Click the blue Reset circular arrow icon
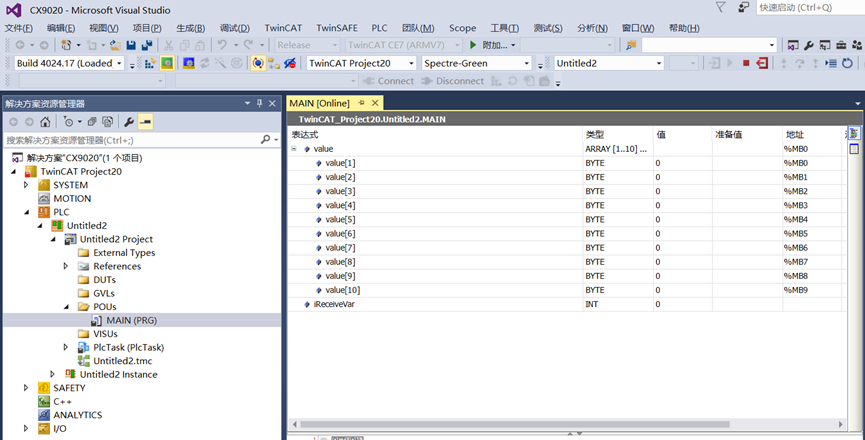 click(847, 63)
